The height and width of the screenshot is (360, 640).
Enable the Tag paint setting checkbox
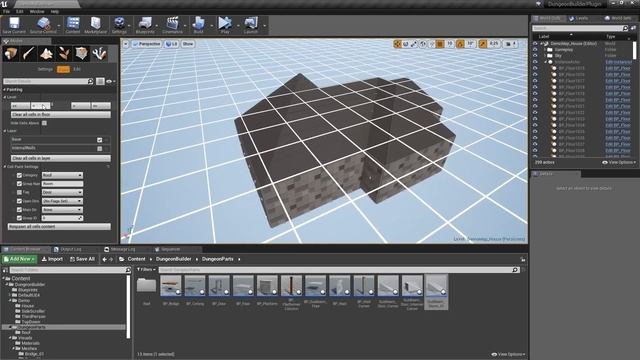19,192
